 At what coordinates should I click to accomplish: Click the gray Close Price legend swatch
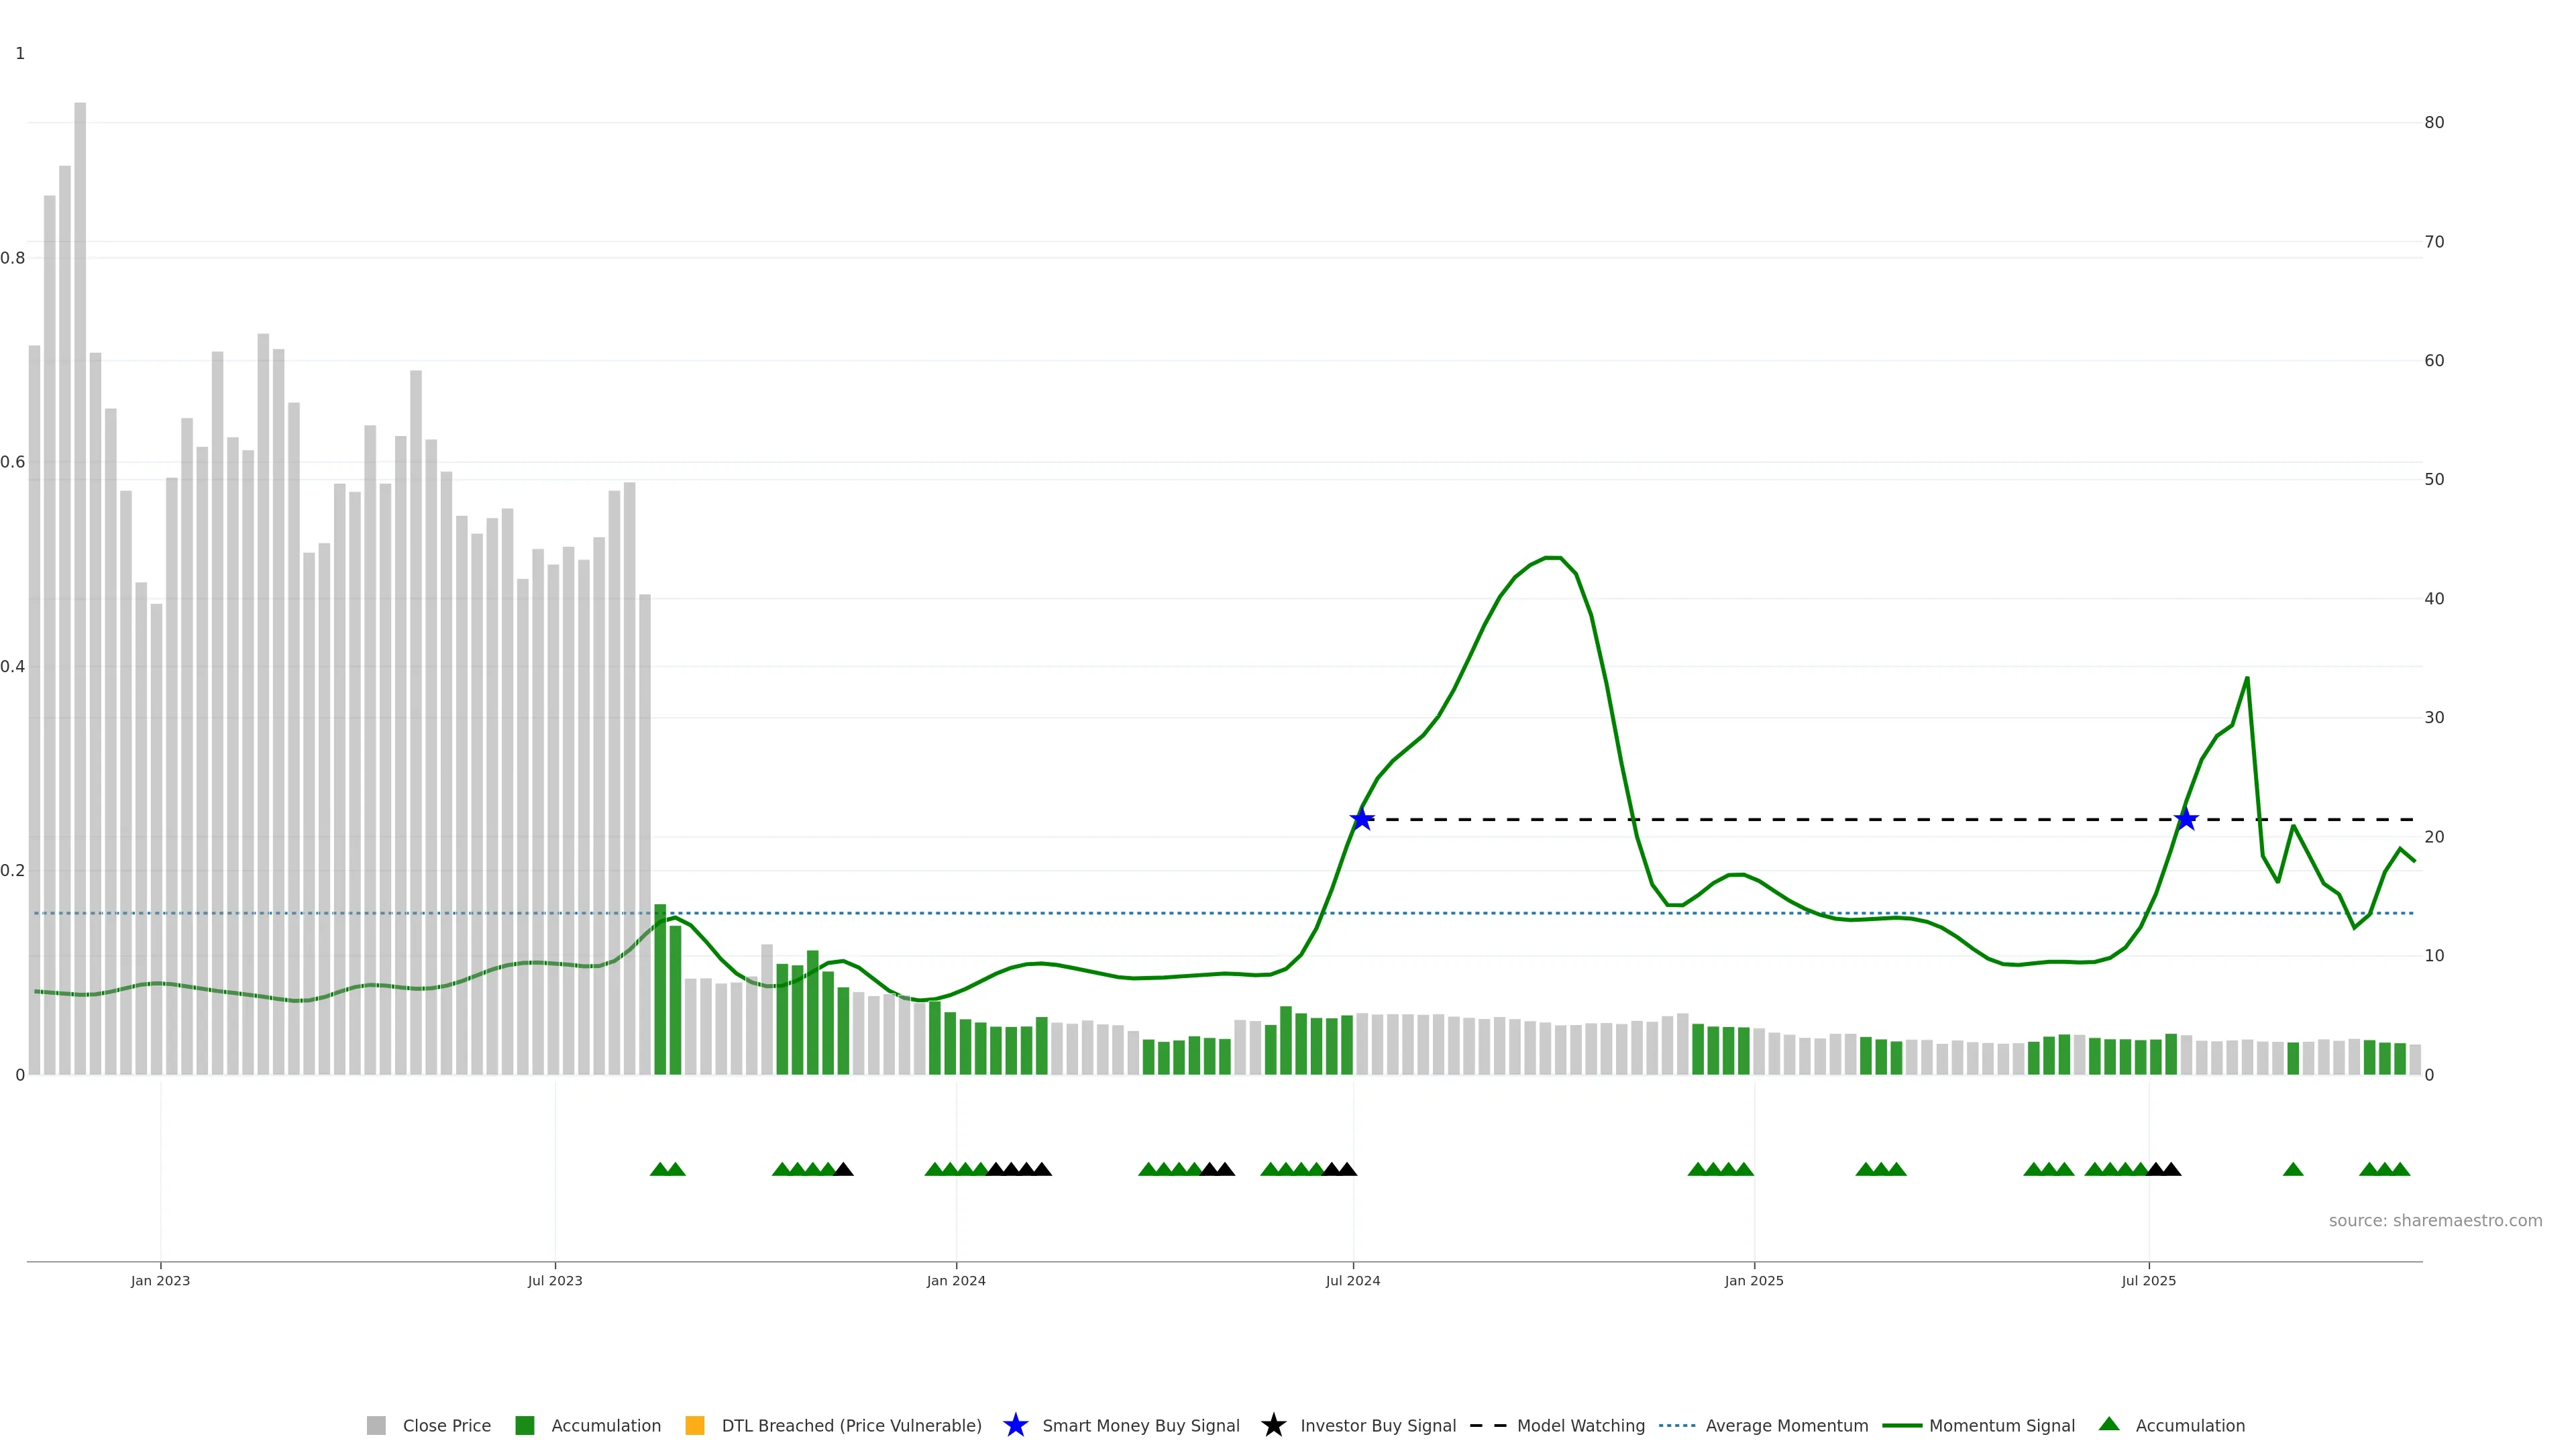click(376, 1425)
